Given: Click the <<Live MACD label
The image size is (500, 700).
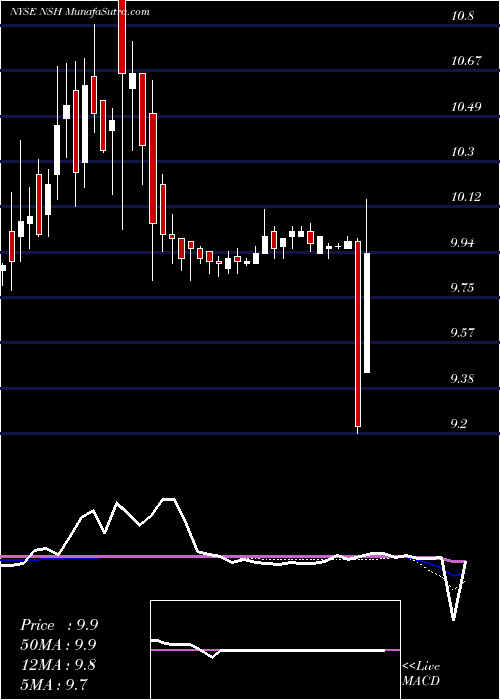Looking at the screenshot, I should click(x=421, y=673).
